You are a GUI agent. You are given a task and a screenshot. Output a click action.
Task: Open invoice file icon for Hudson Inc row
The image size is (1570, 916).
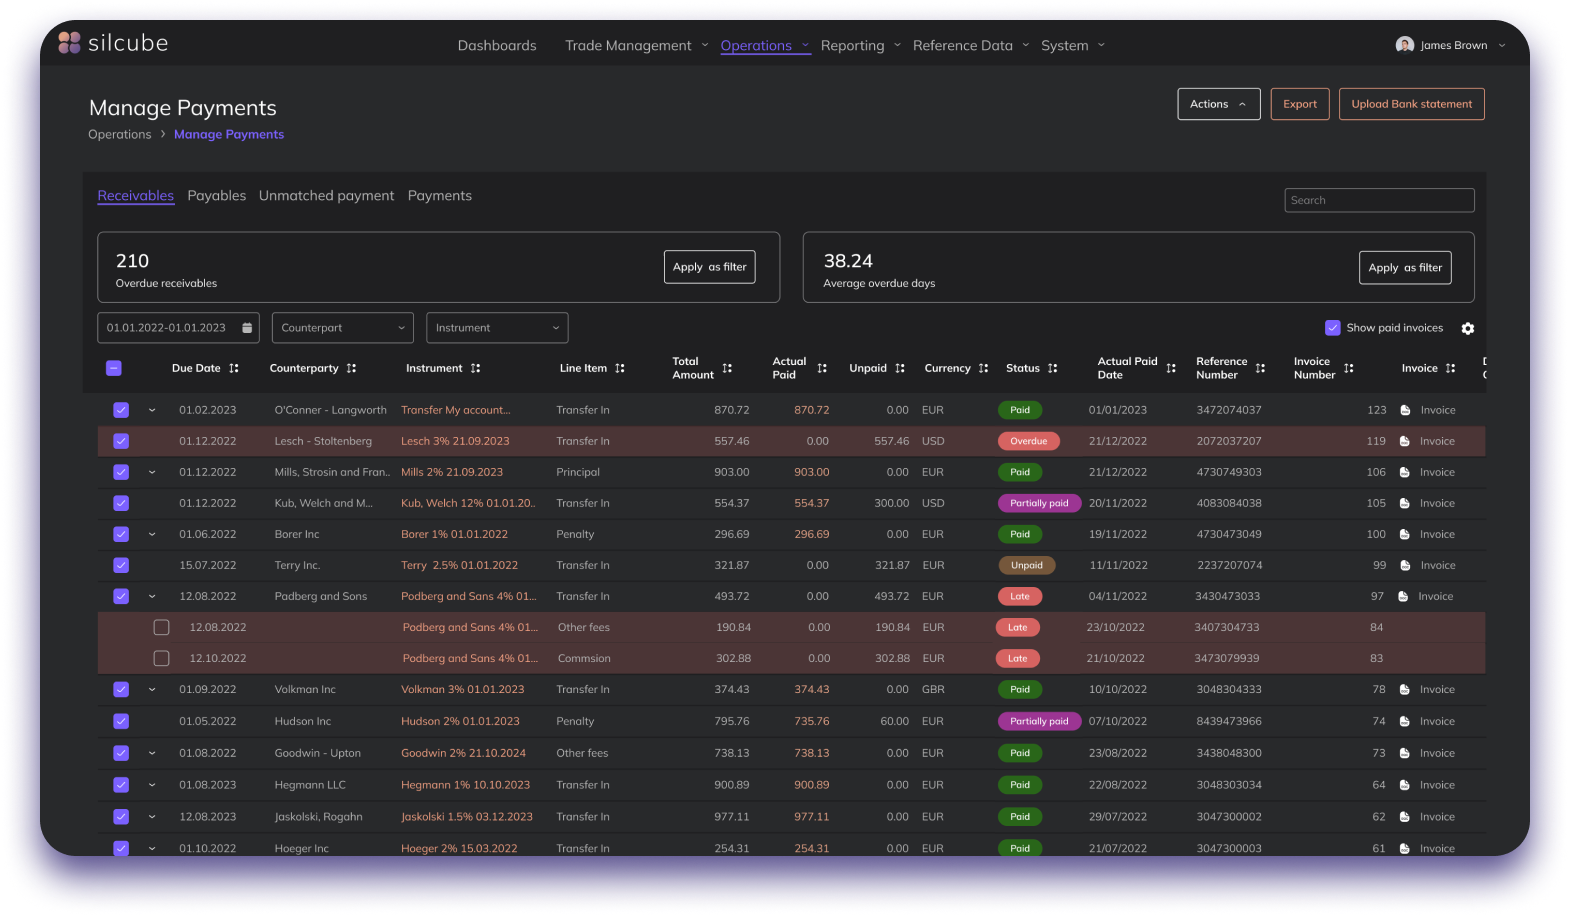[1405, 721]
